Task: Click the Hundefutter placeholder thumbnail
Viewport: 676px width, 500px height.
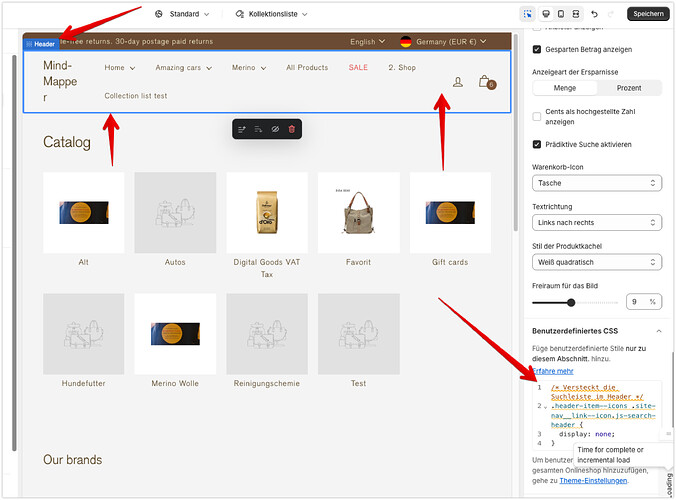Action: click(x=84, y=334)
